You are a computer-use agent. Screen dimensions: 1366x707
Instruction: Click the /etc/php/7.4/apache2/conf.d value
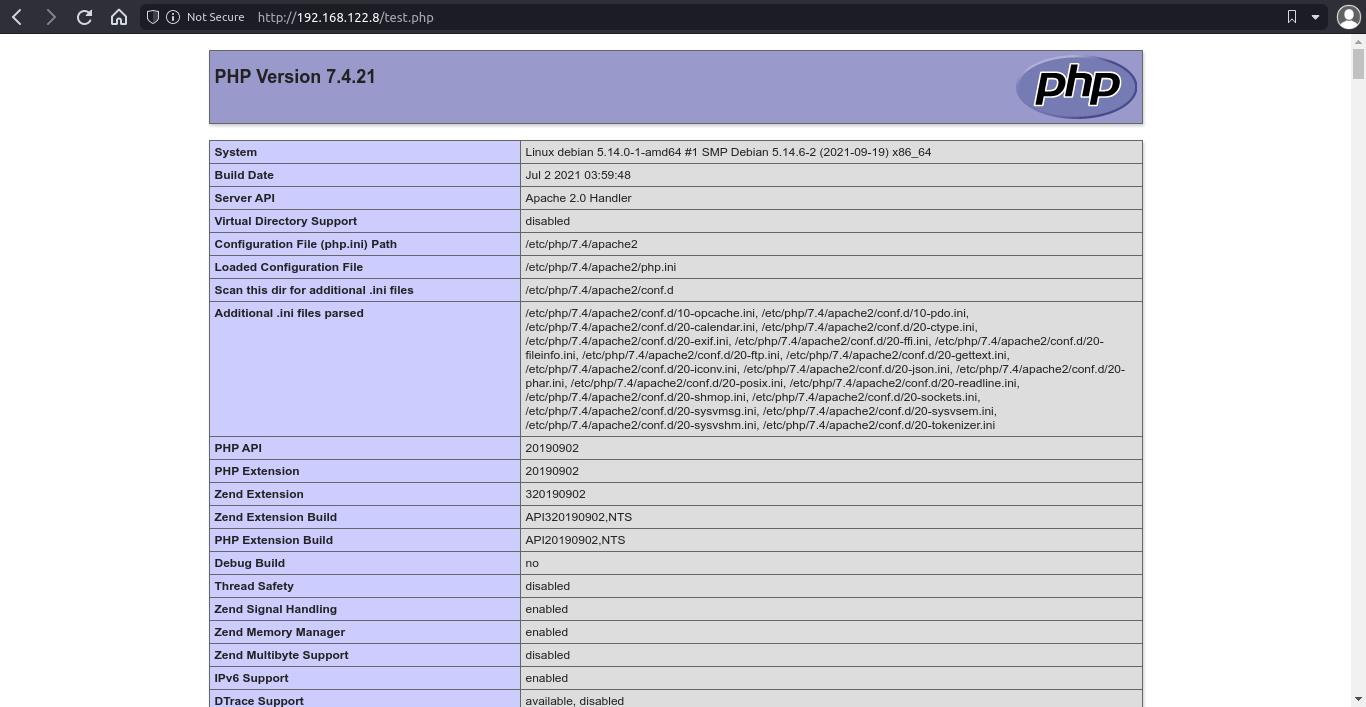pyautogui.click(x=599, y=290)
